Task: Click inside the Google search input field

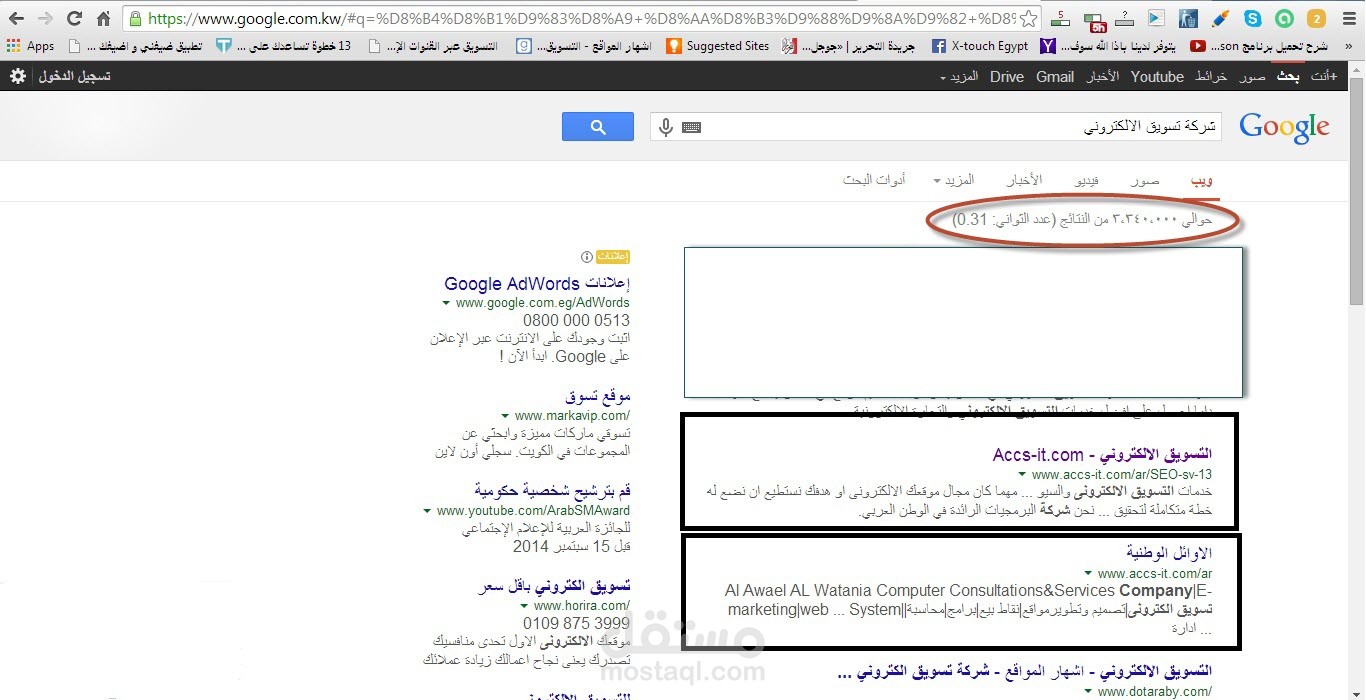Action: [x=935, y=127]
